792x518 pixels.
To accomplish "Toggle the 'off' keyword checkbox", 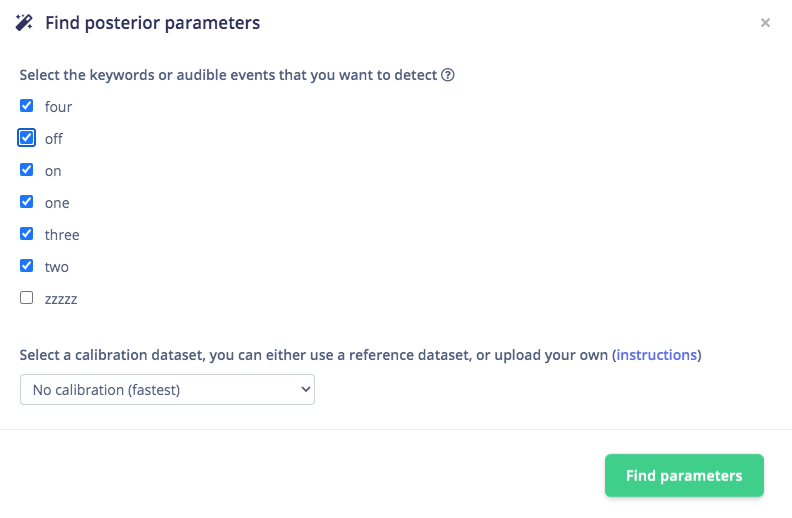I will click(x=27, y=138).
